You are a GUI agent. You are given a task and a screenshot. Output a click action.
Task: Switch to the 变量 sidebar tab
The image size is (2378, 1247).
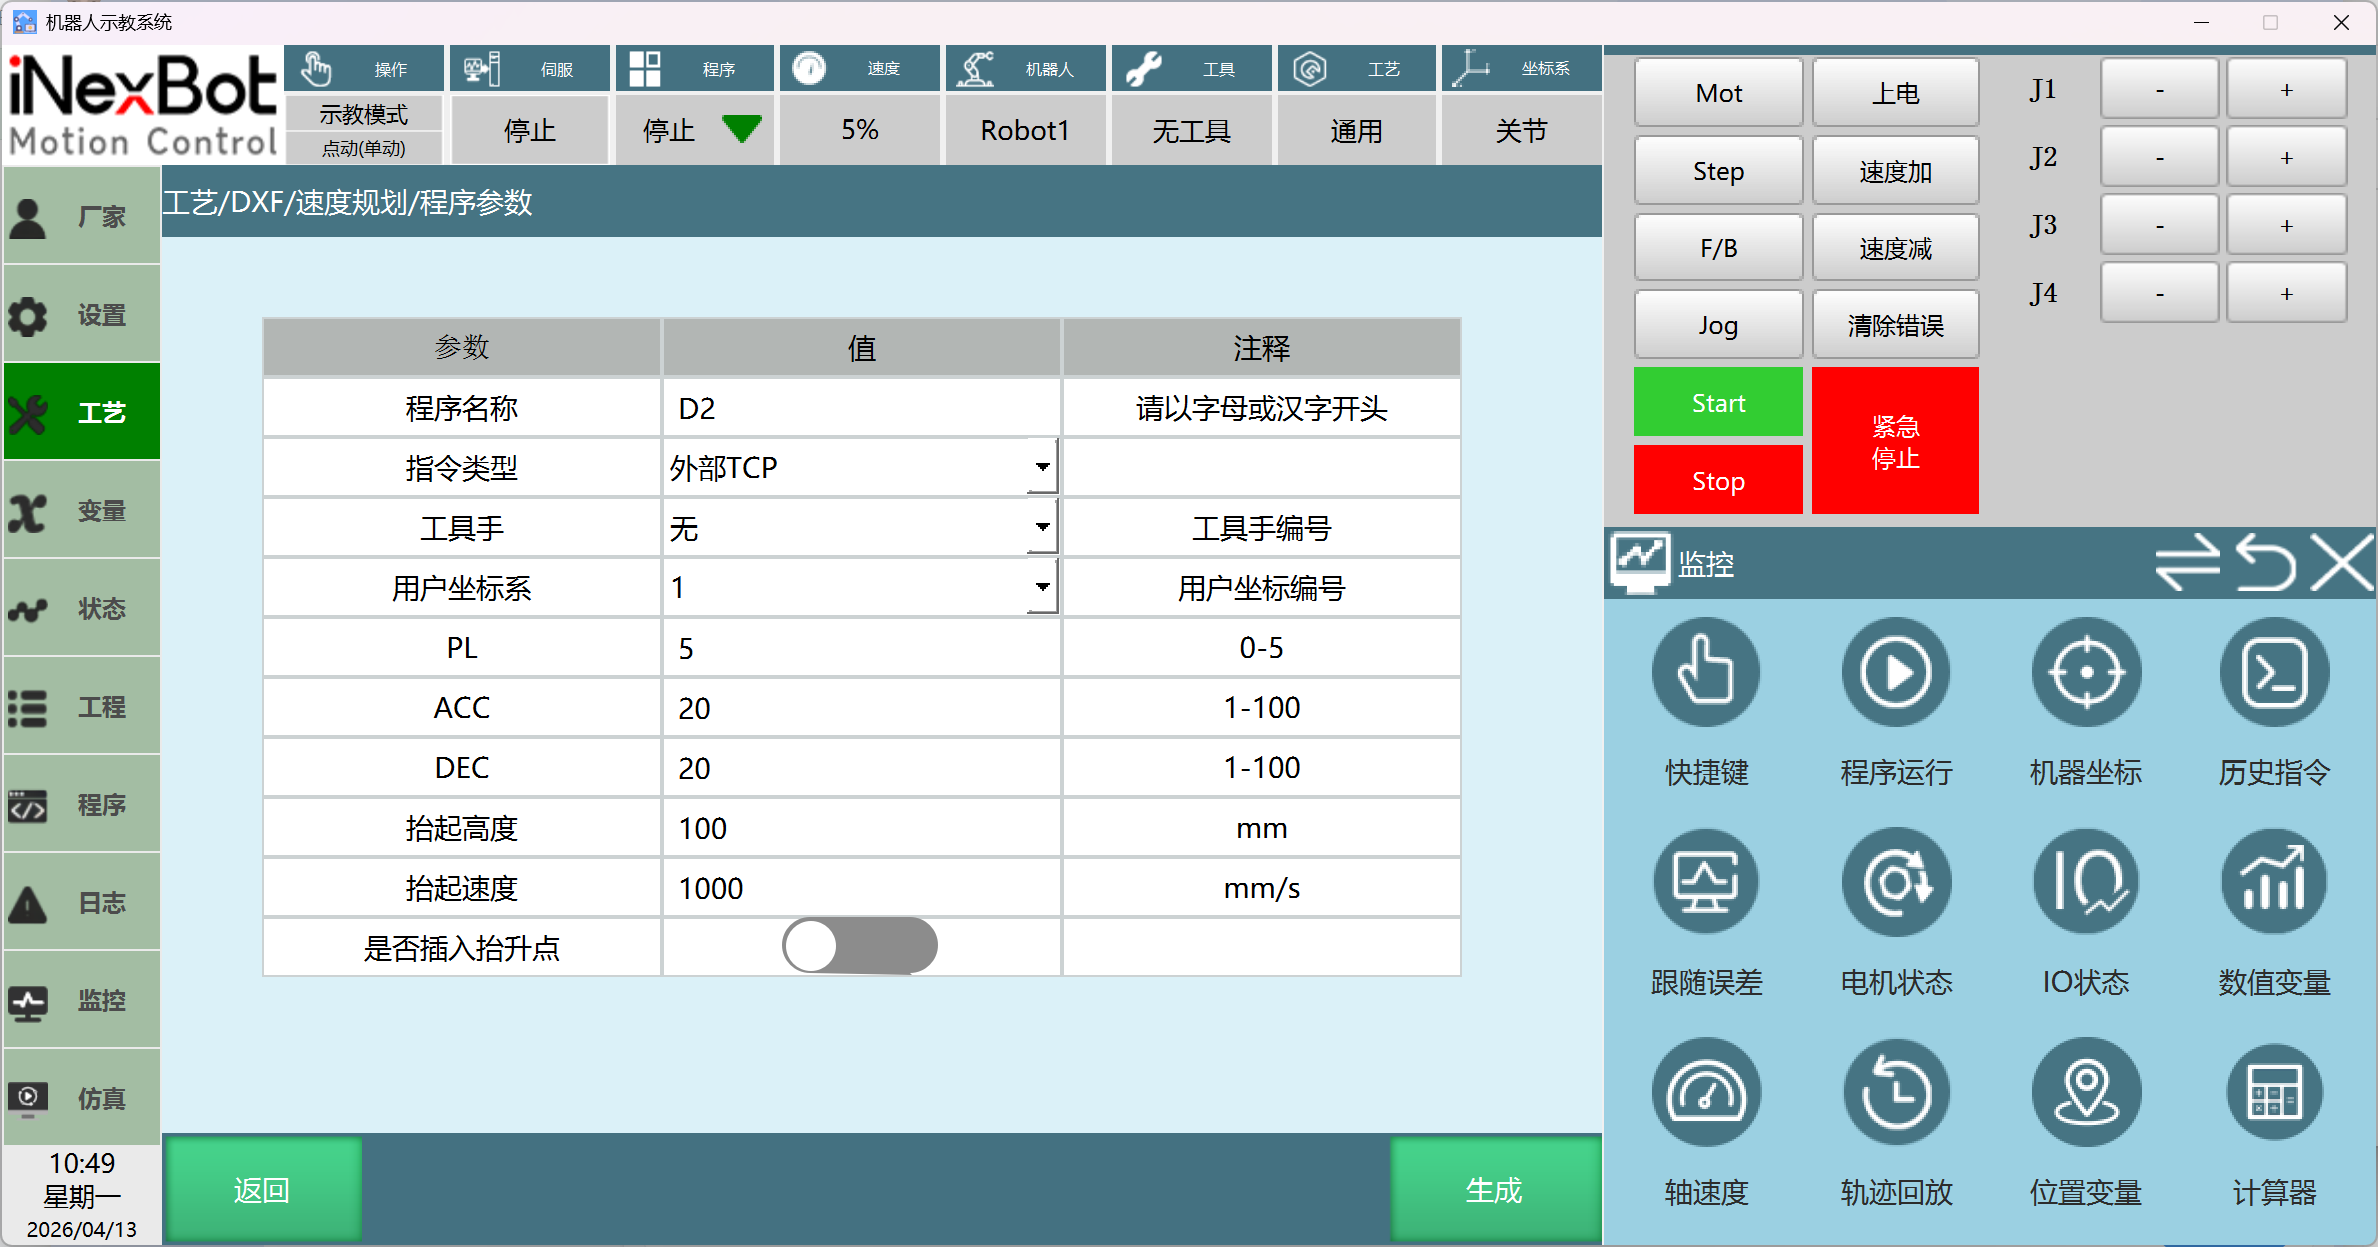click(82, 511)
